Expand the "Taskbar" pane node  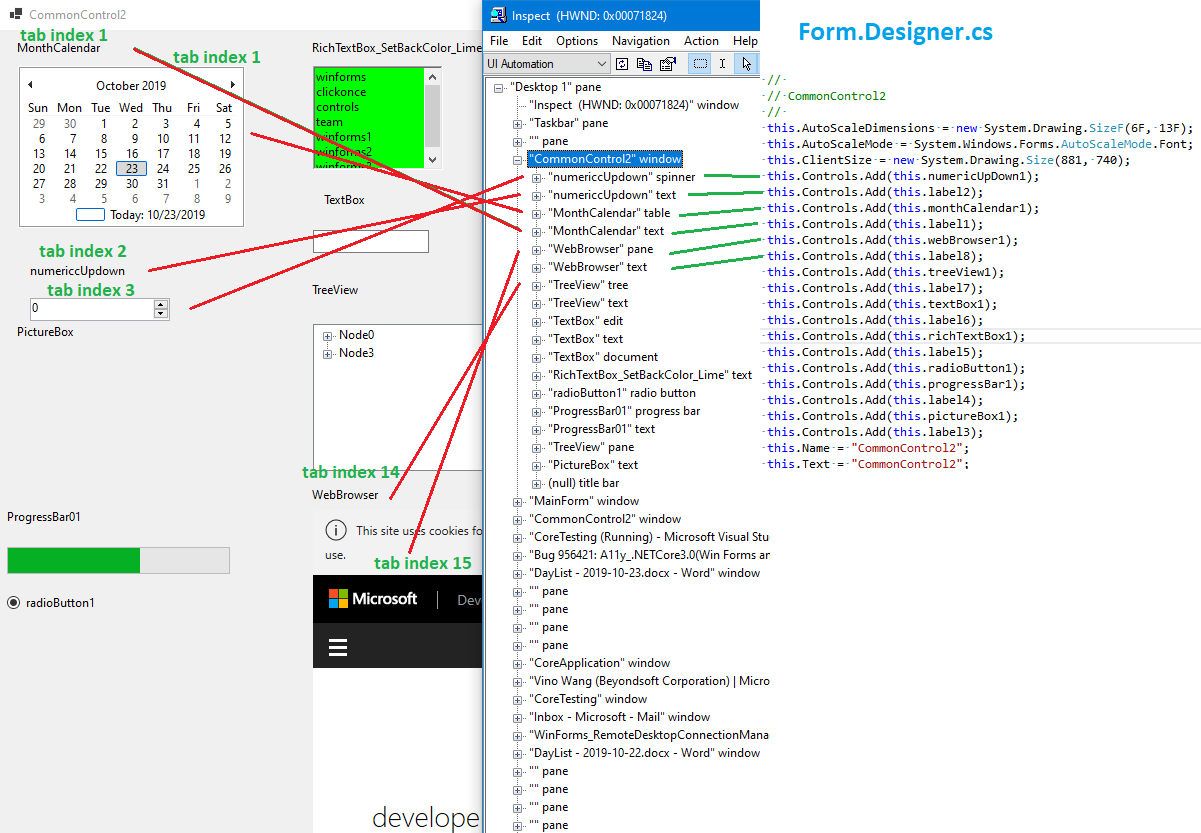pyautogui.click(x=518, y=123)
